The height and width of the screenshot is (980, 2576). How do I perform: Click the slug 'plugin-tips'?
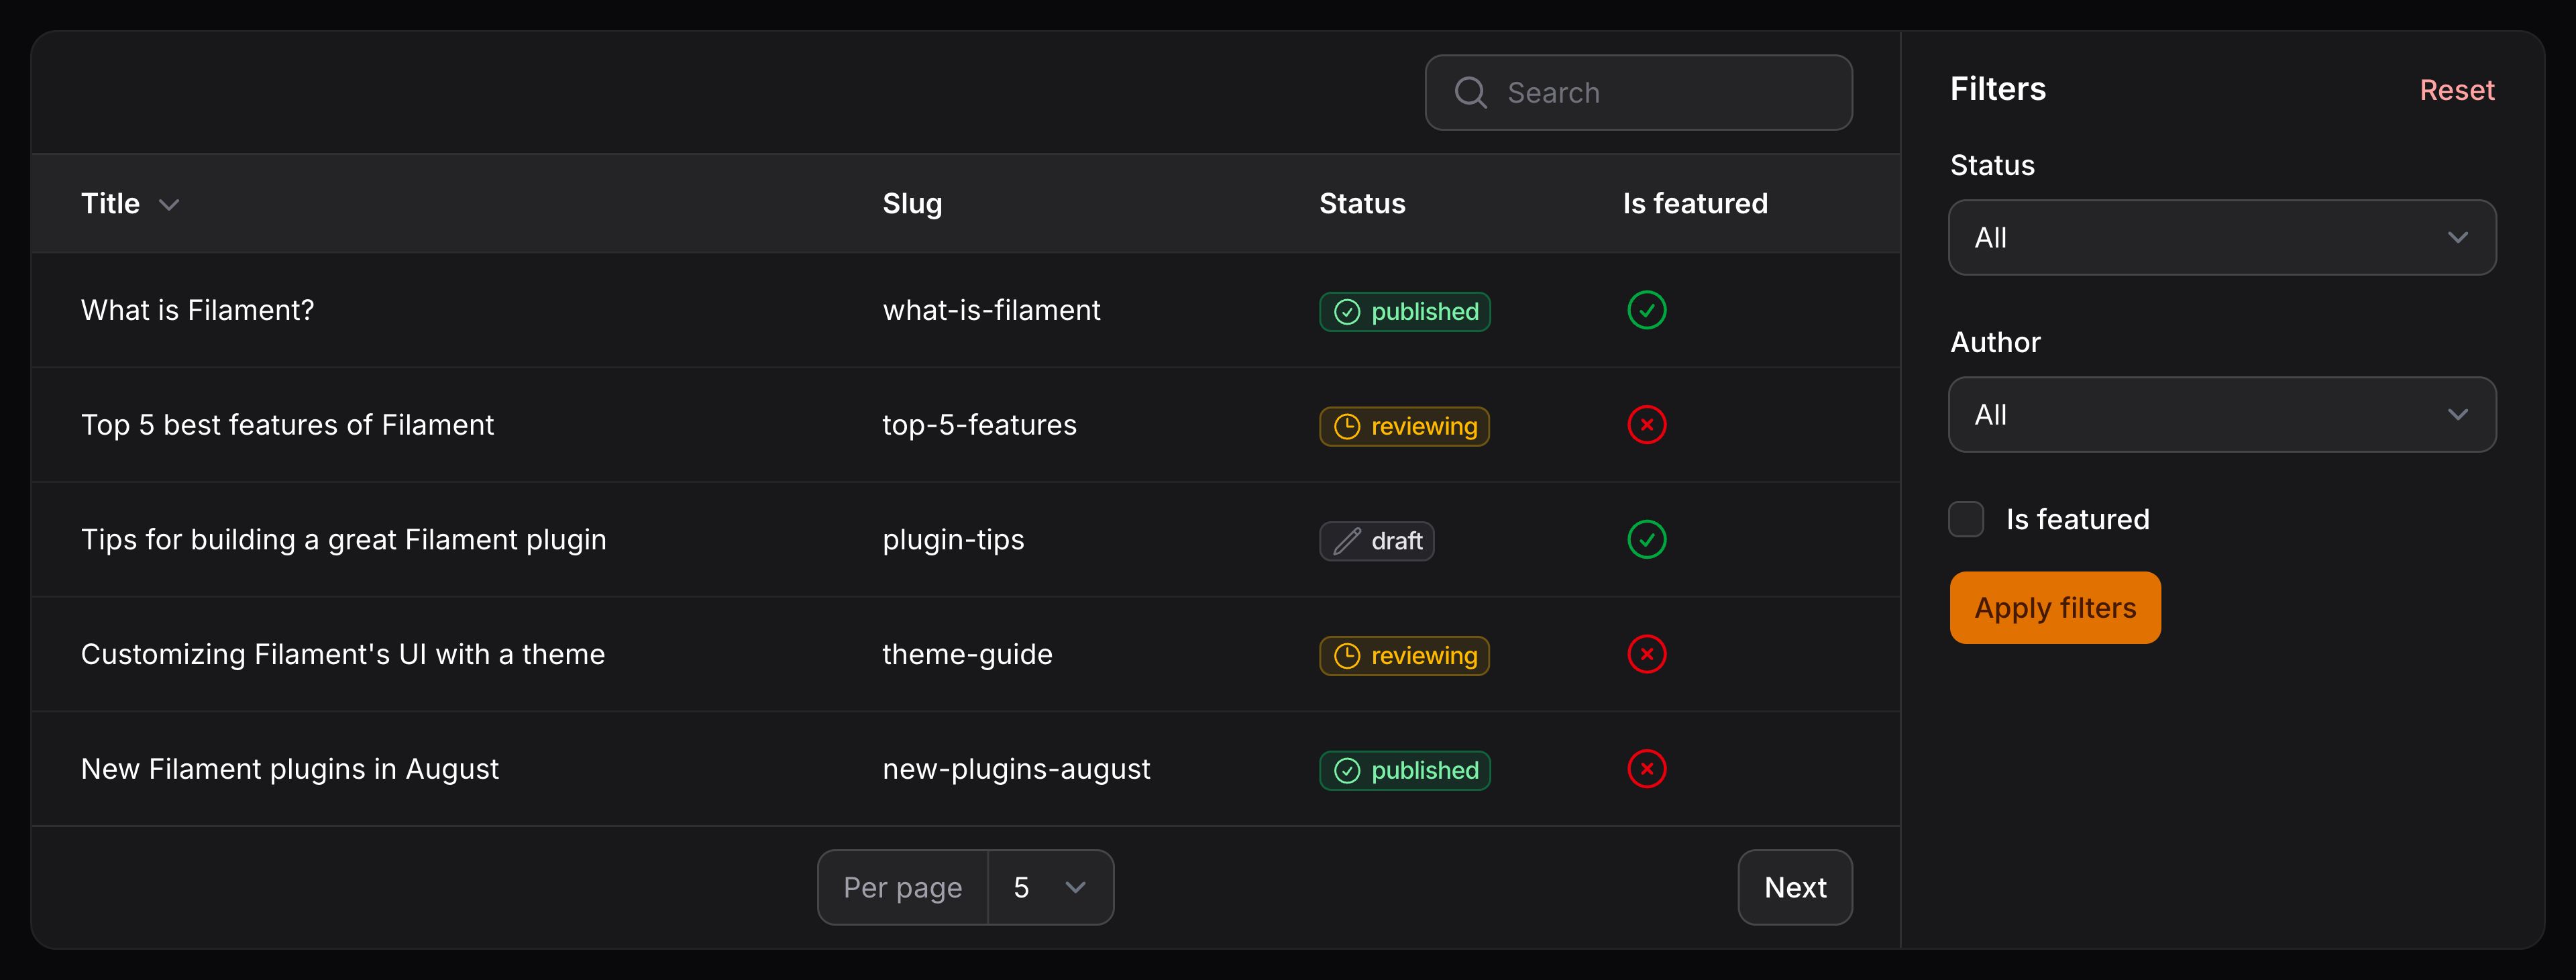coord(953,540)
